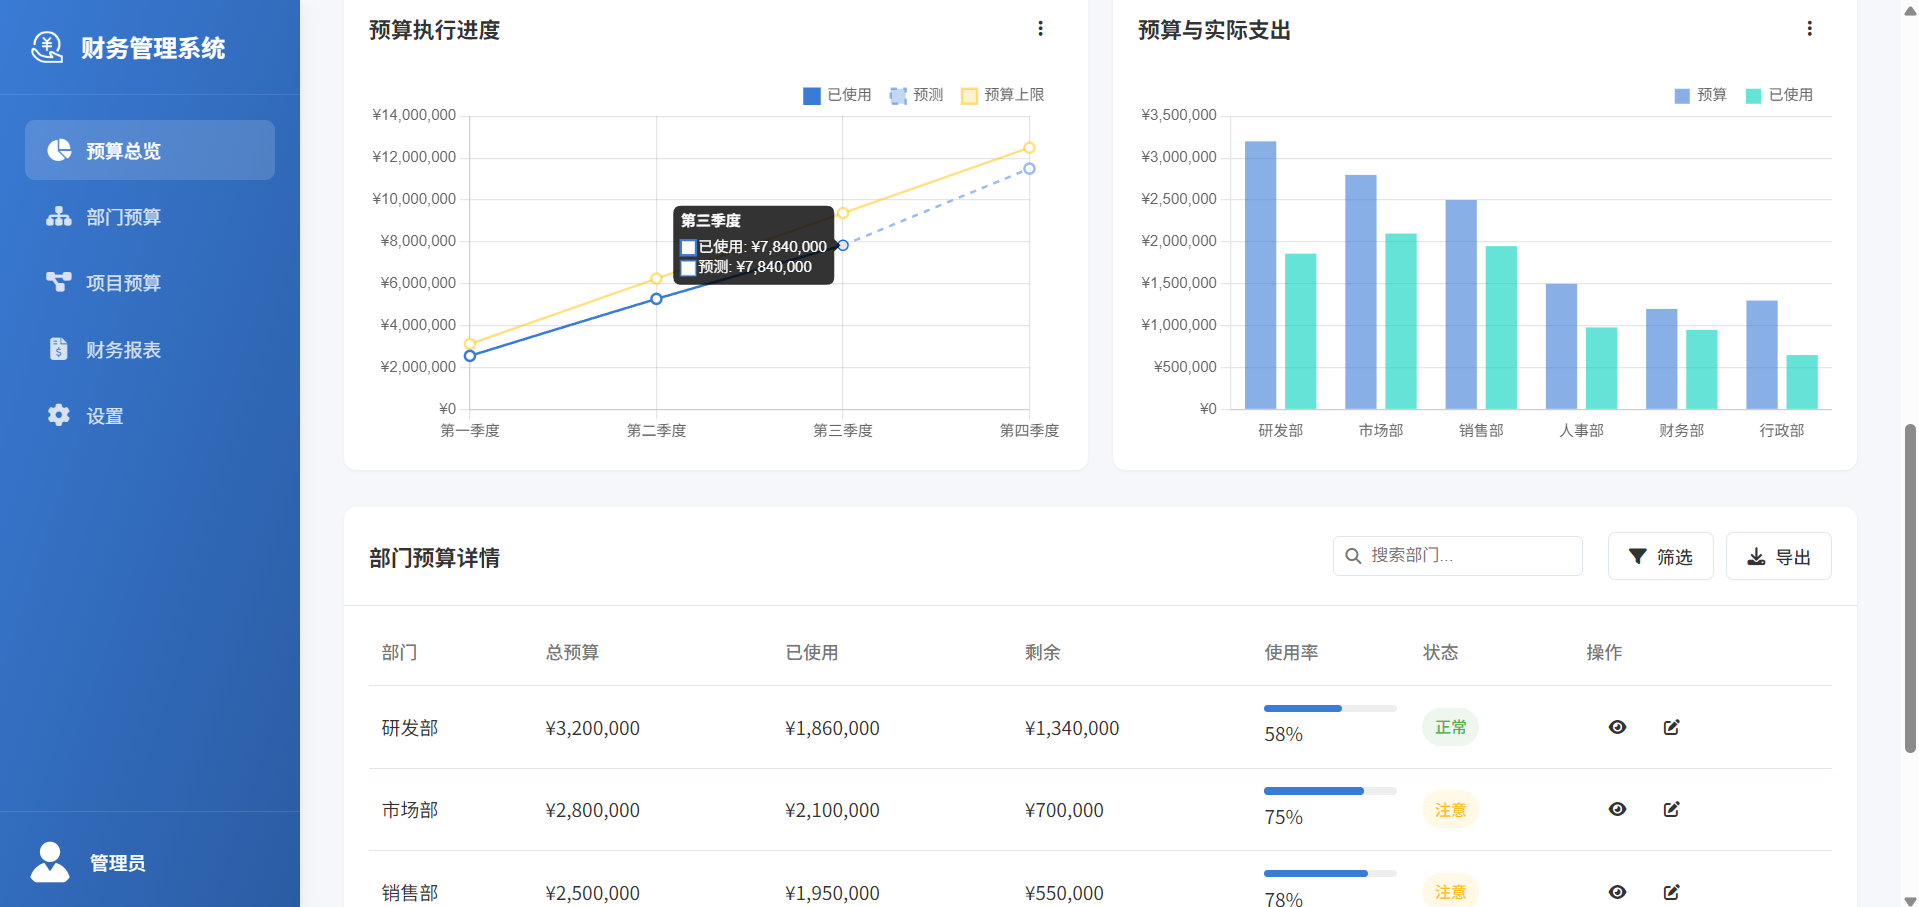Open 部门预算 in the sidebar
The image size is (1919, 907).
click(x=123, y=217)
